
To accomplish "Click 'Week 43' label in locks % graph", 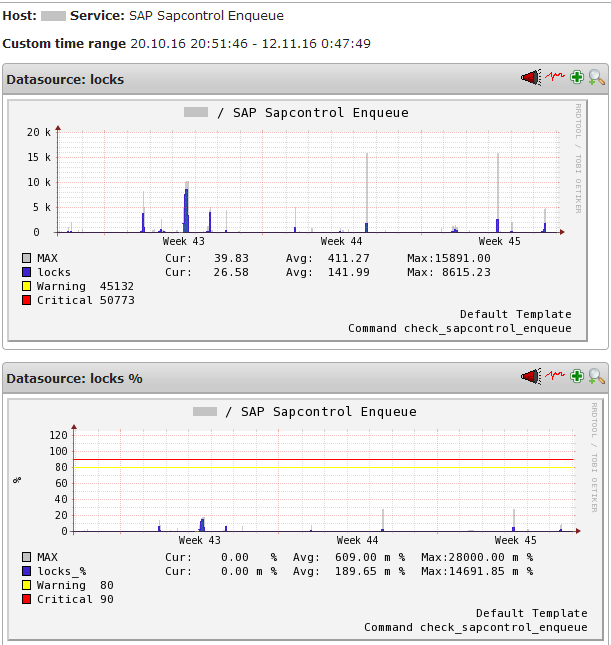I will tap(200, 540).
